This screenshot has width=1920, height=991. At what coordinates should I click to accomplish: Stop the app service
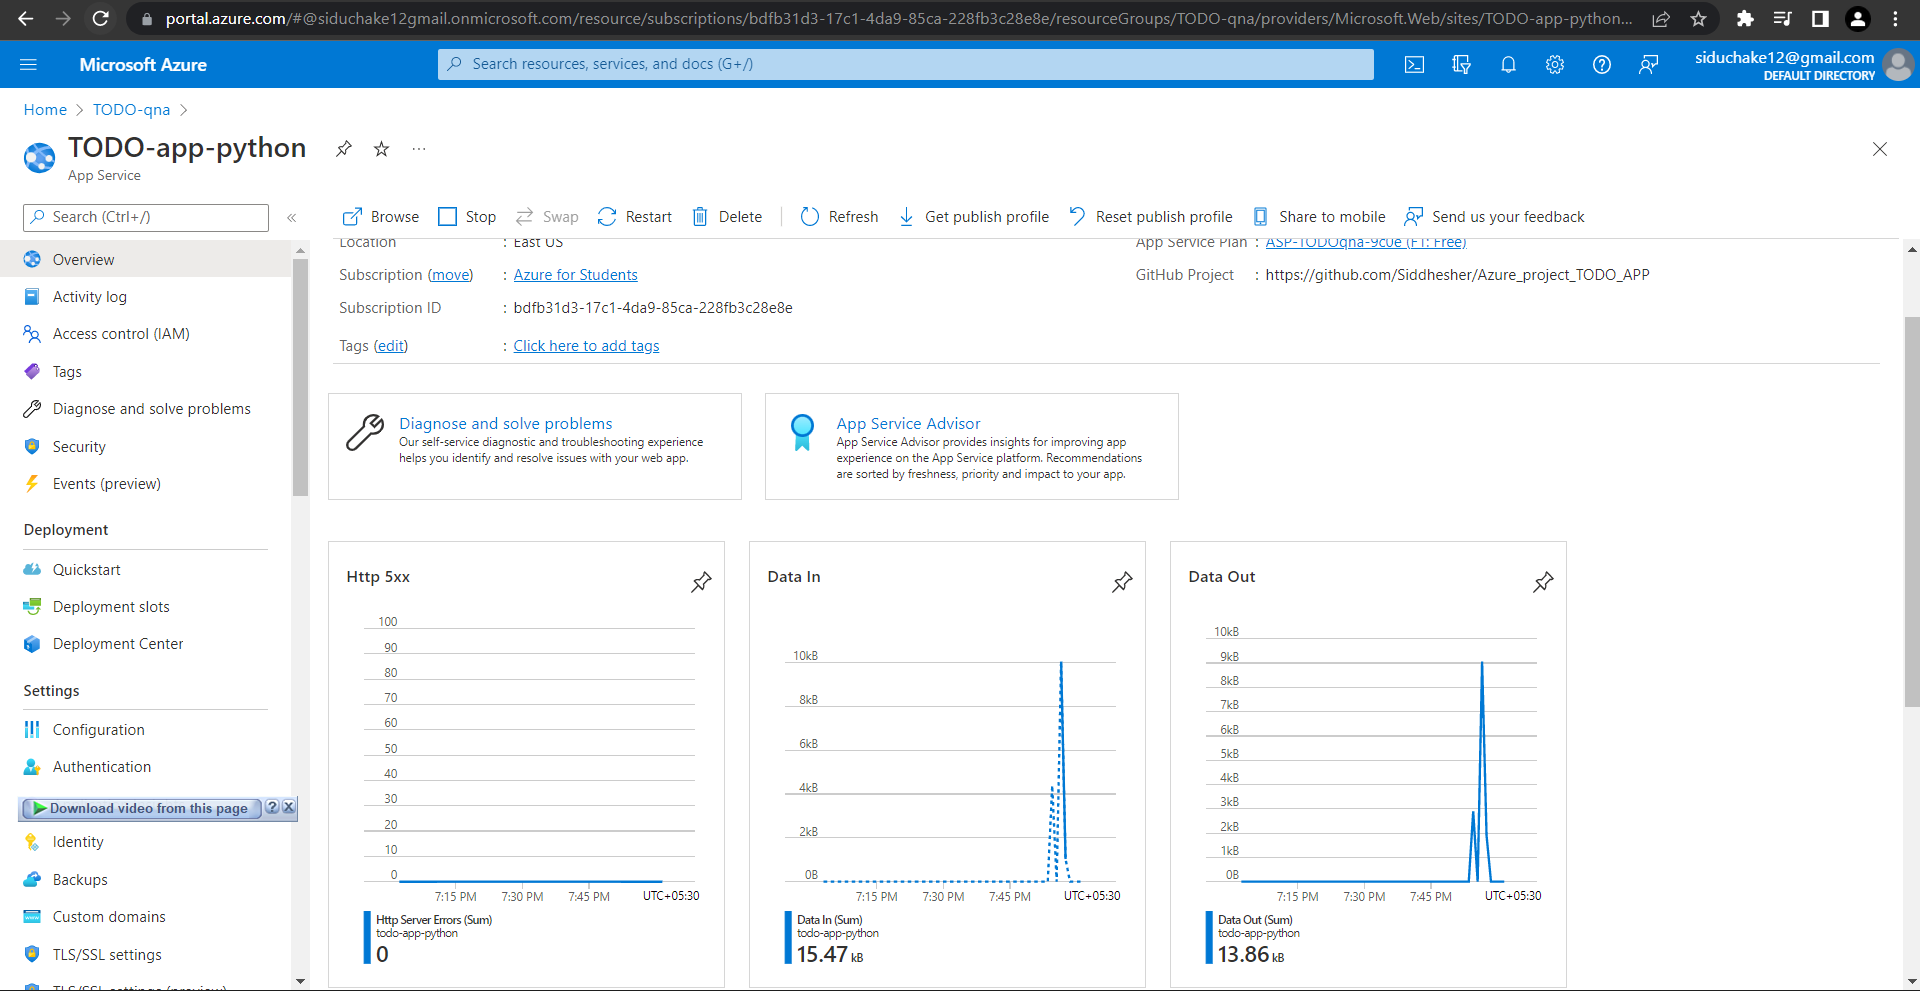tap(467, 217)
